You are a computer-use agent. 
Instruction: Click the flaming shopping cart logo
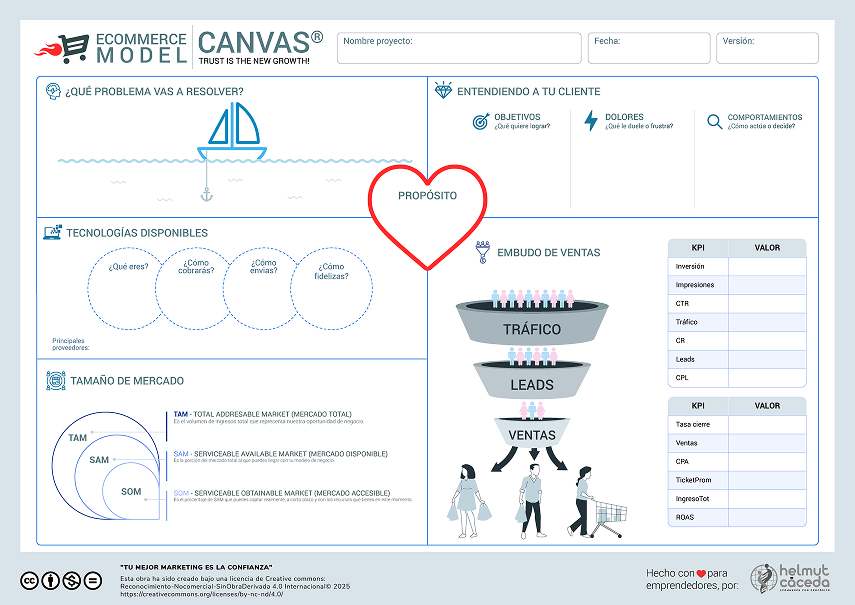point(62,48)
